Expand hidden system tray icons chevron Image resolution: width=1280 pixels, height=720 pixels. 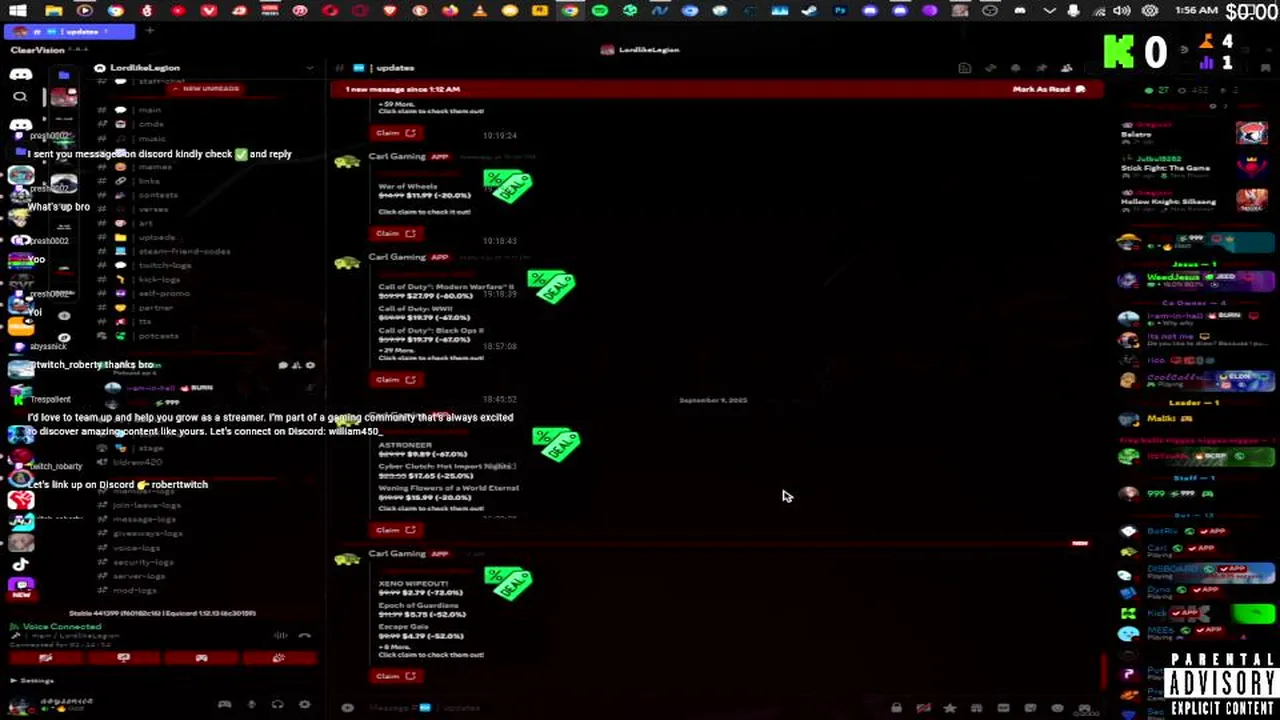(1049, 11)
